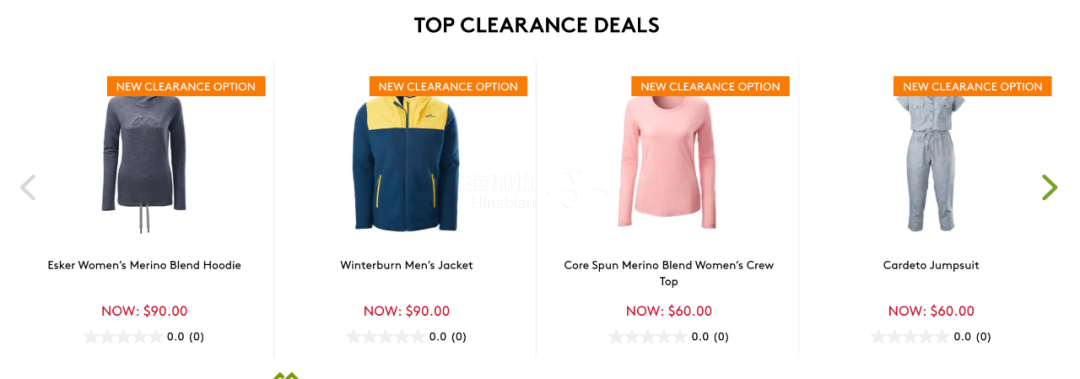Open the pink Core Spun Crew Top image
Image resolution: width=1080 pixels, height=379 pixels.
tap(668, 163)
